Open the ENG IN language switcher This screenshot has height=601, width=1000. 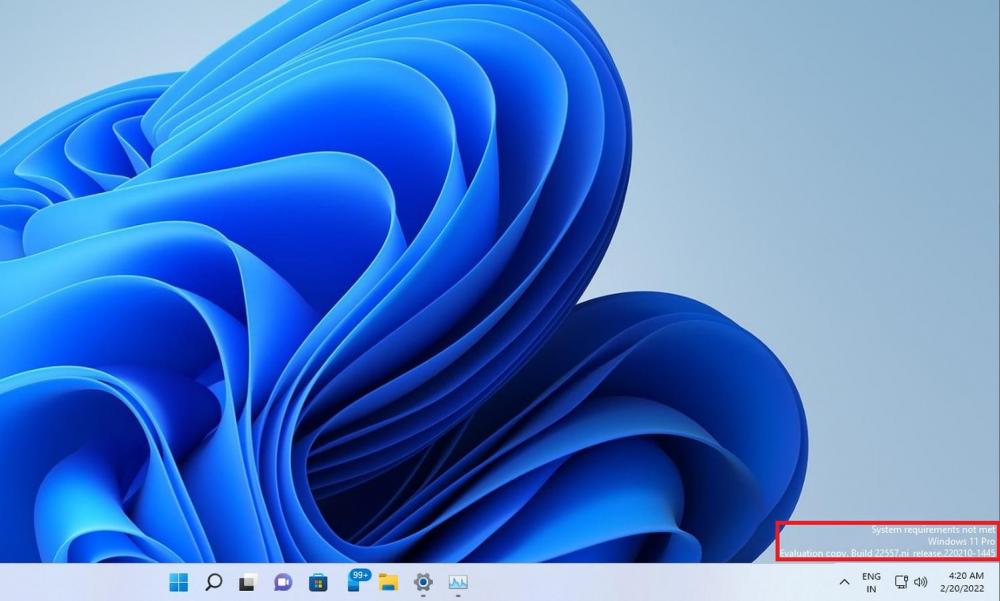pyautogui.click(x=871, y=582)
